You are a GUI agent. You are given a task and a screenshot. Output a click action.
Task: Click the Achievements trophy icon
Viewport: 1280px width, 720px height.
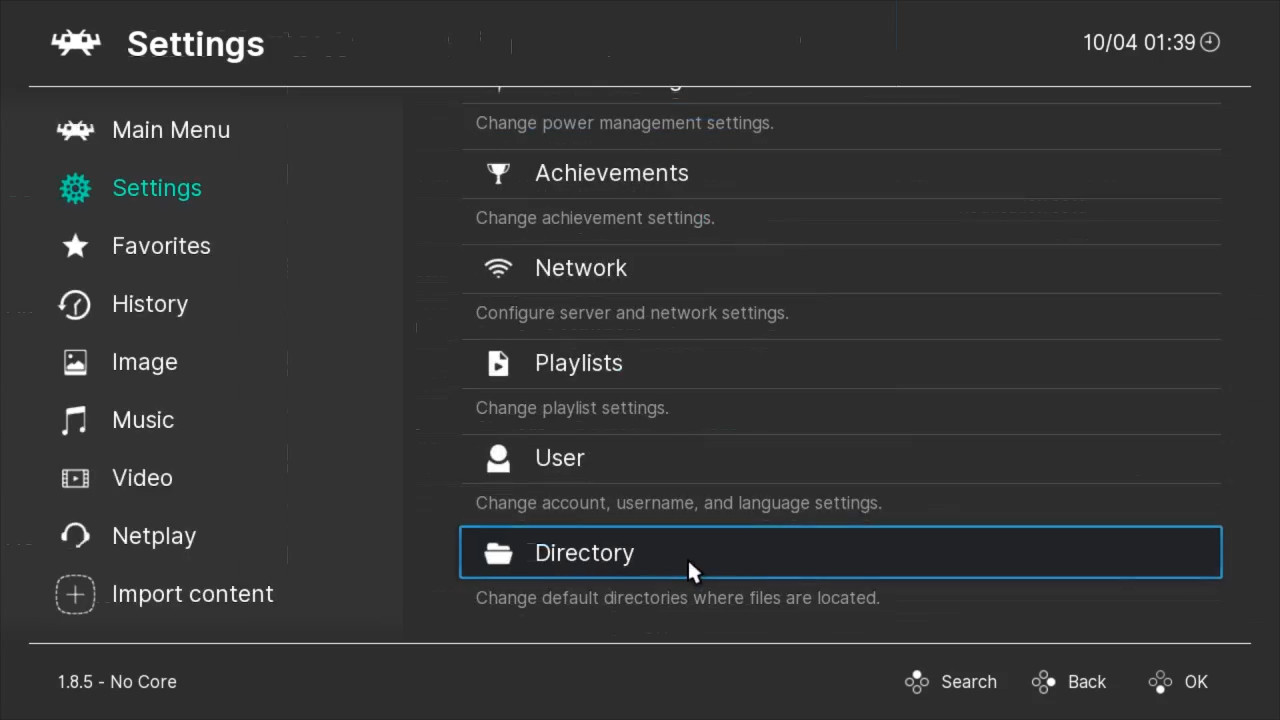pos(498,173)
